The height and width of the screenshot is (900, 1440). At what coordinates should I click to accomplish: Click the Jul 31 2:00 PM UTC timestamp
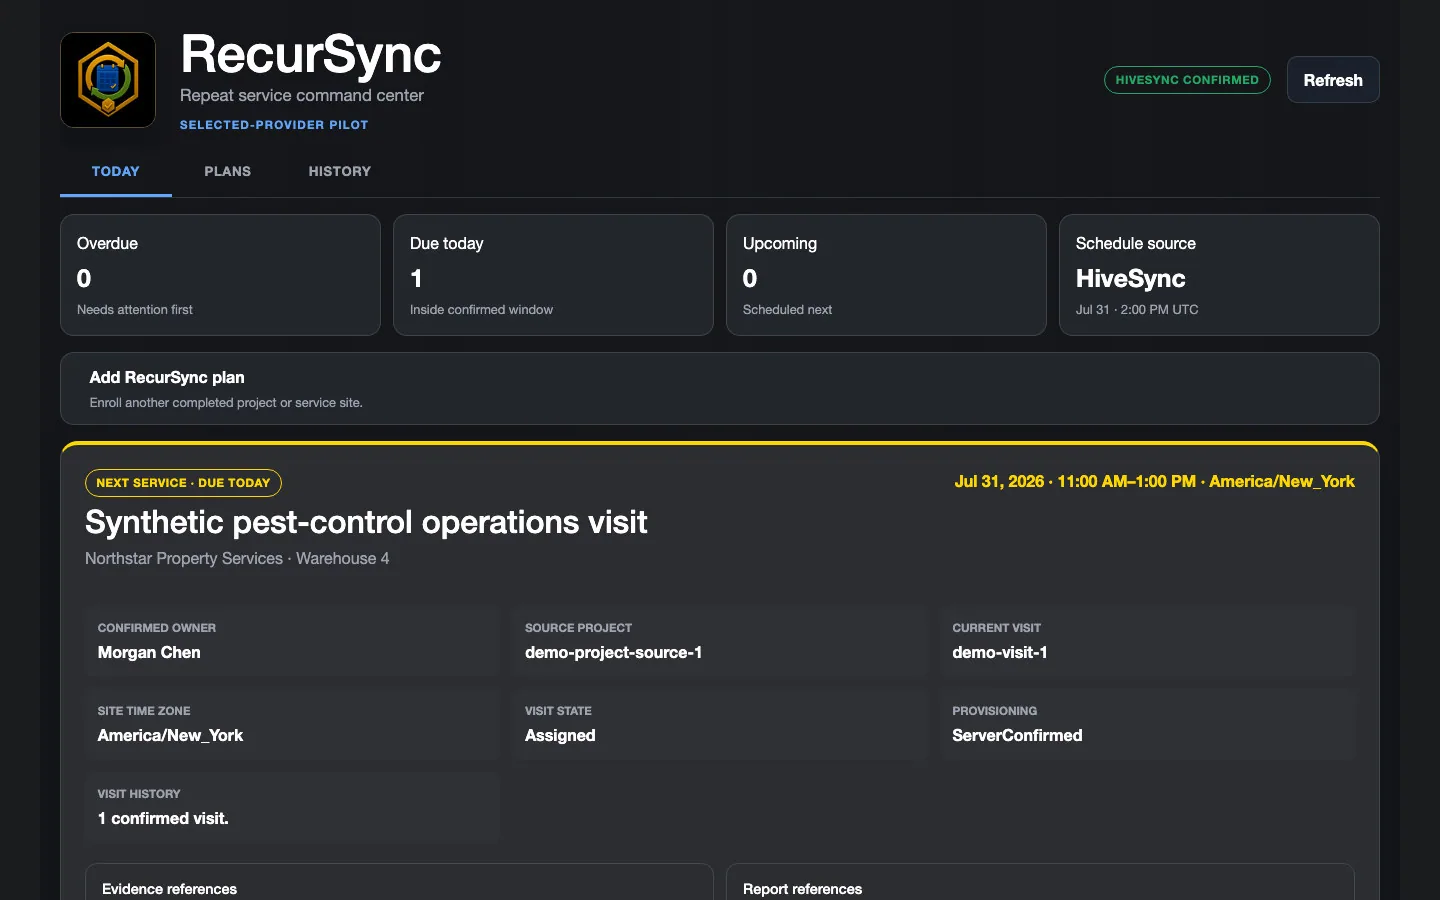tap(1137, 310)
